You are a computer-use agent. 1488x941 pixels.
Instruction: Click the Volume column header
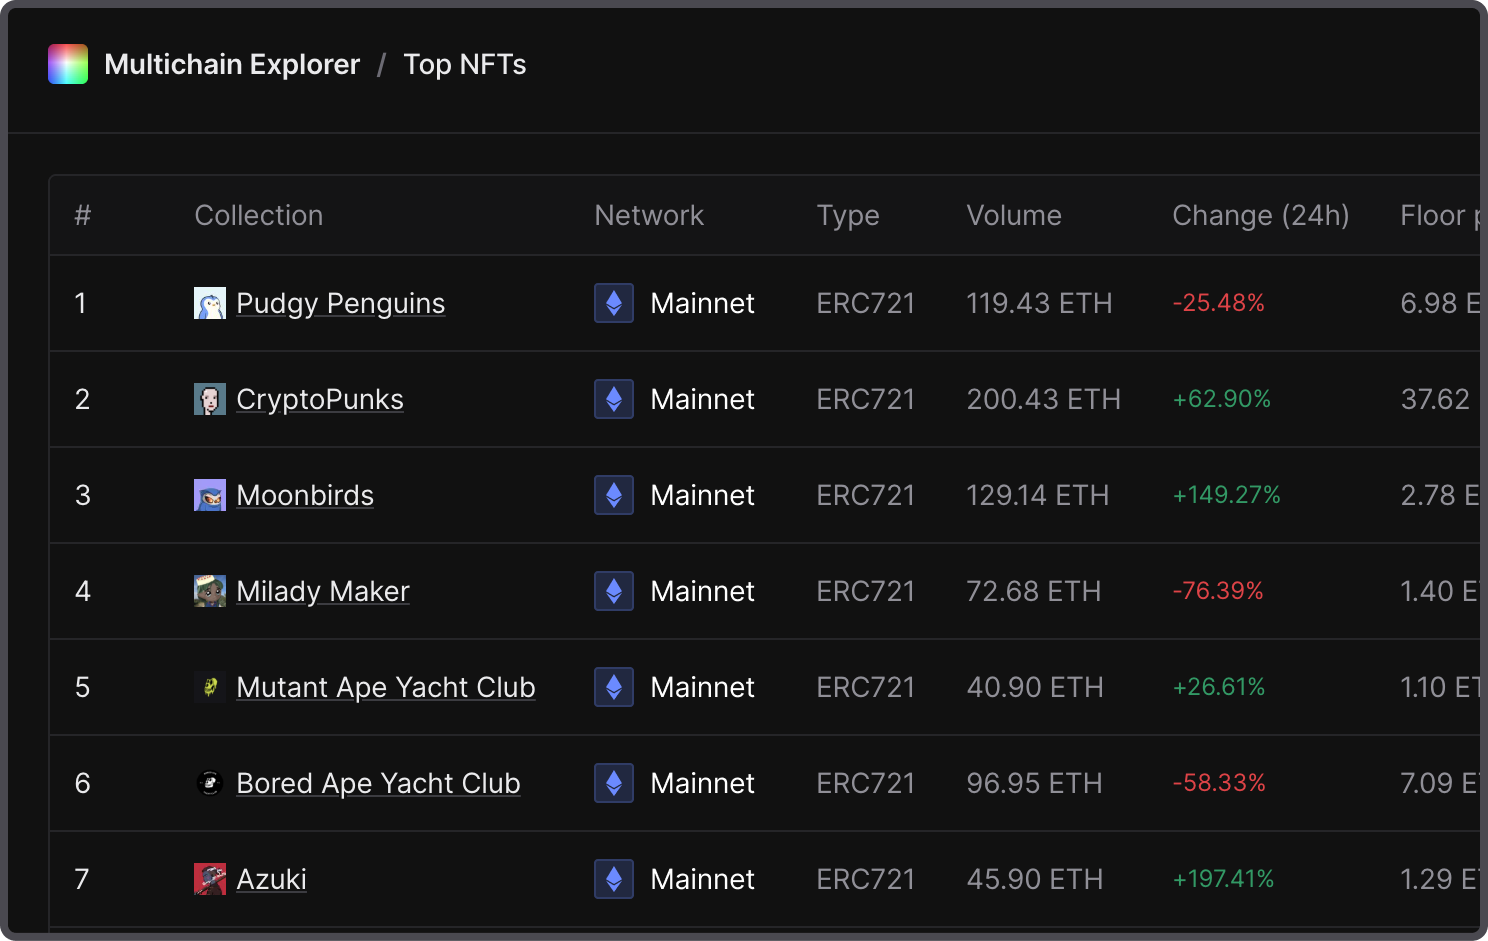coord(1014,215)
